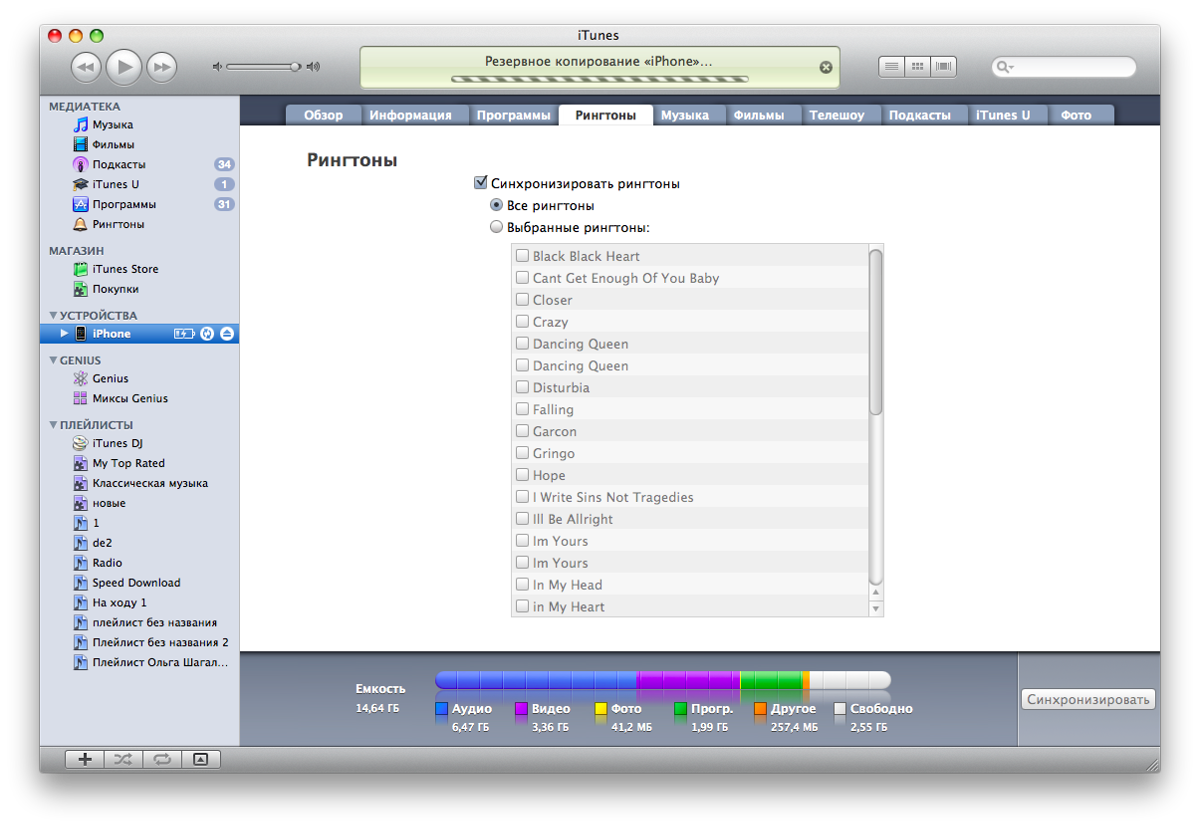Click the previous track rewind button
This screenshot has height=828, width=1200.
(87, 67)
